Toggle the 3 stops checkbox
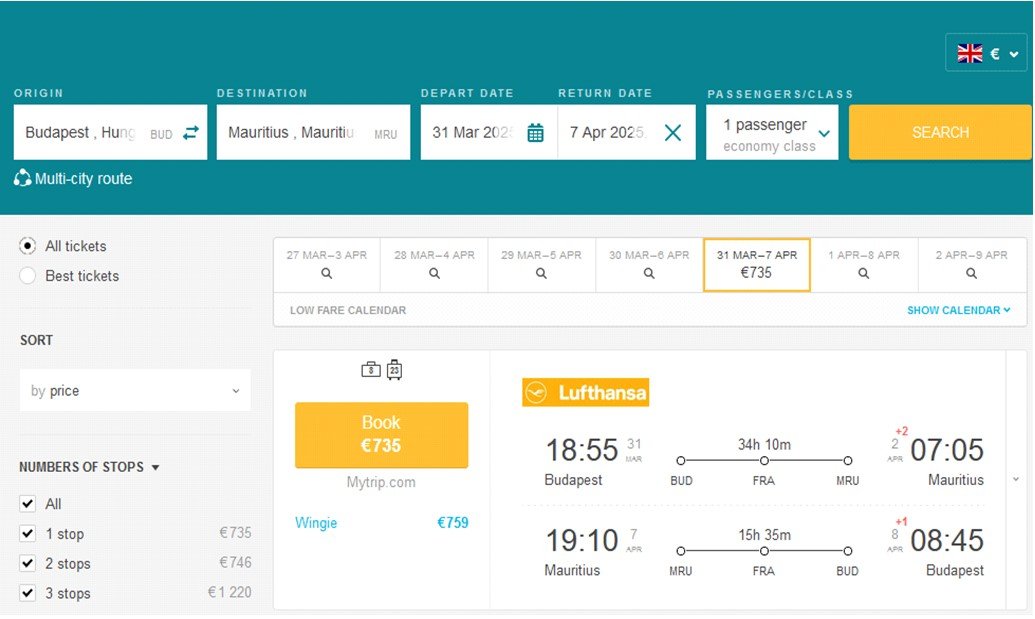 click(x=28, y=593)
